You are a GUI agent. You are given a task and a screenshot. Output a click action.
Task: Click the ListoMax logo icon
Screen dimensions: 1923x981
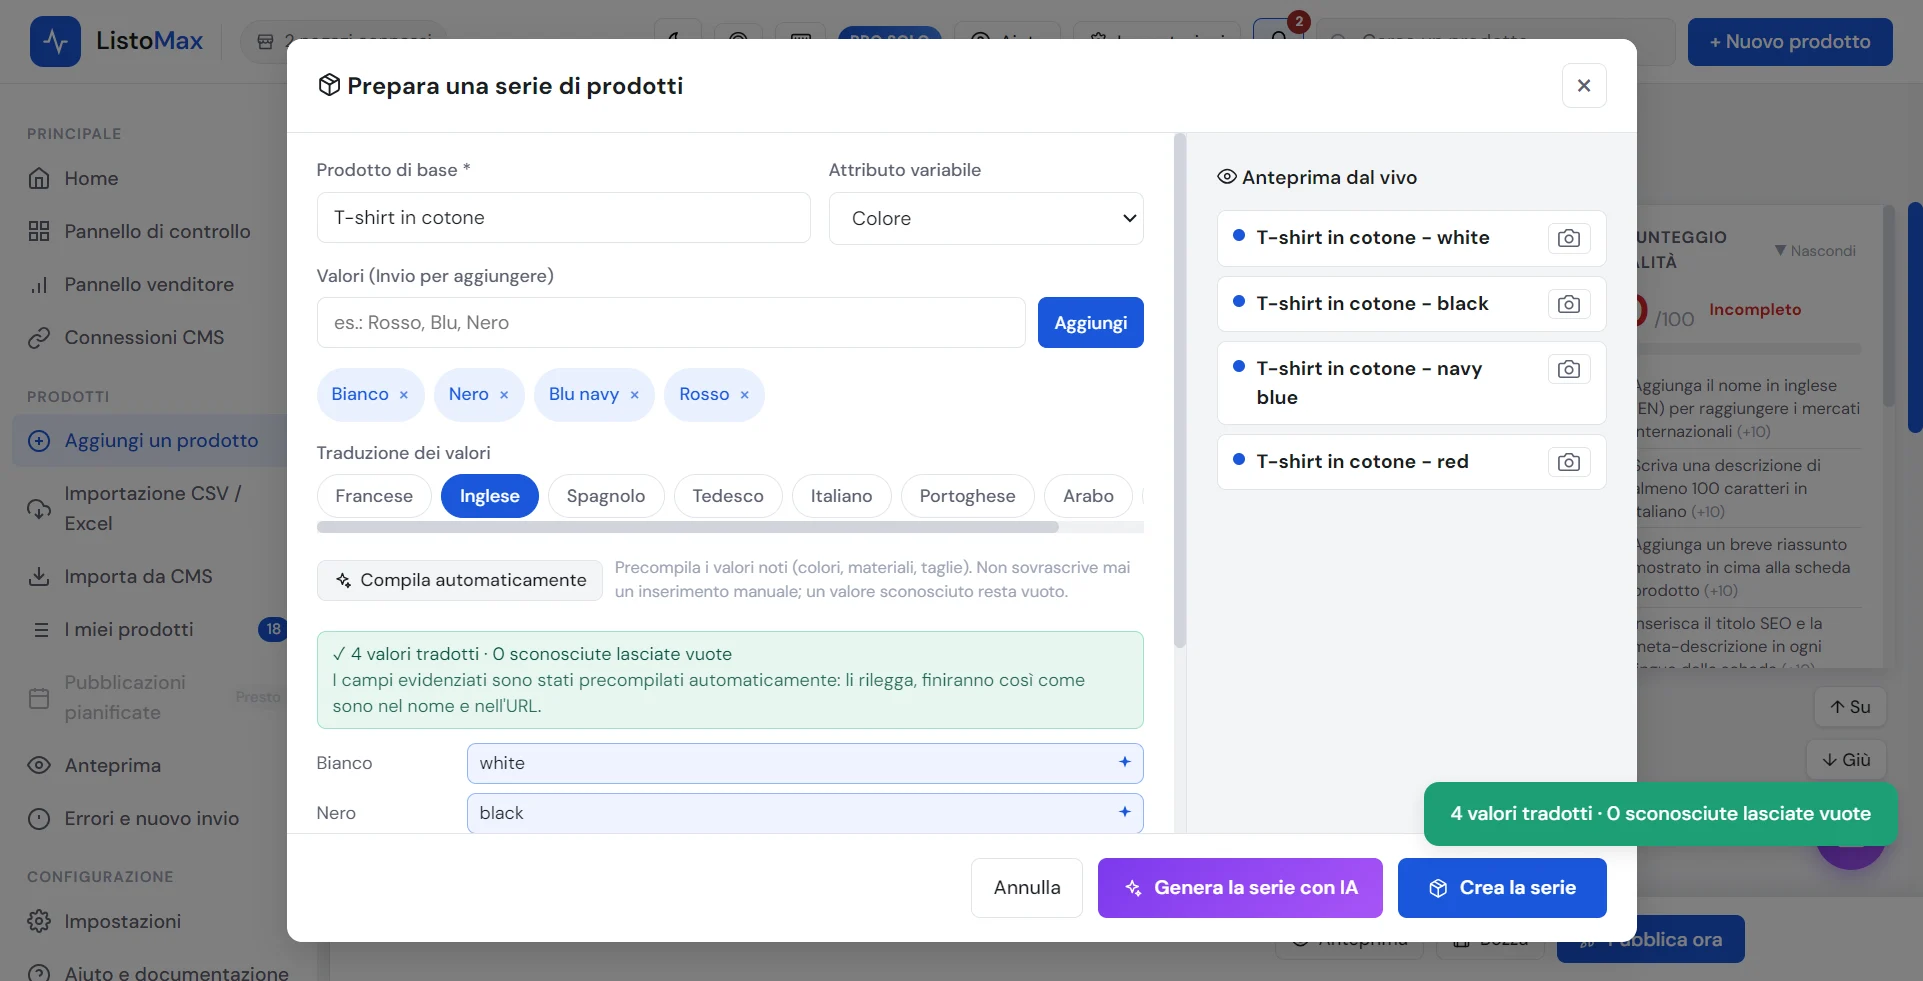(55, 41)
